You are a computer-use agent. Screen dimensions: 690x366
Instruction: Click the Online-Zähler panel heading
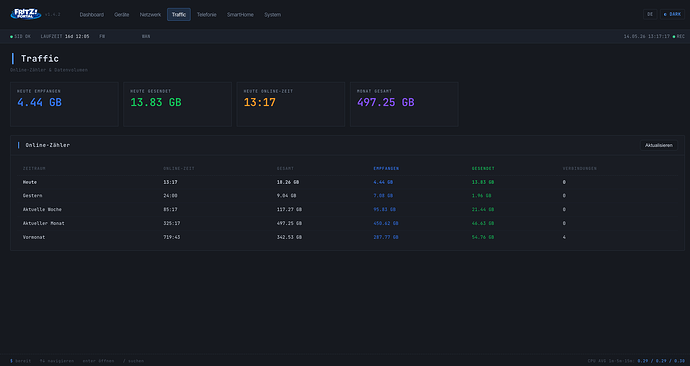[x=48, y=145]
